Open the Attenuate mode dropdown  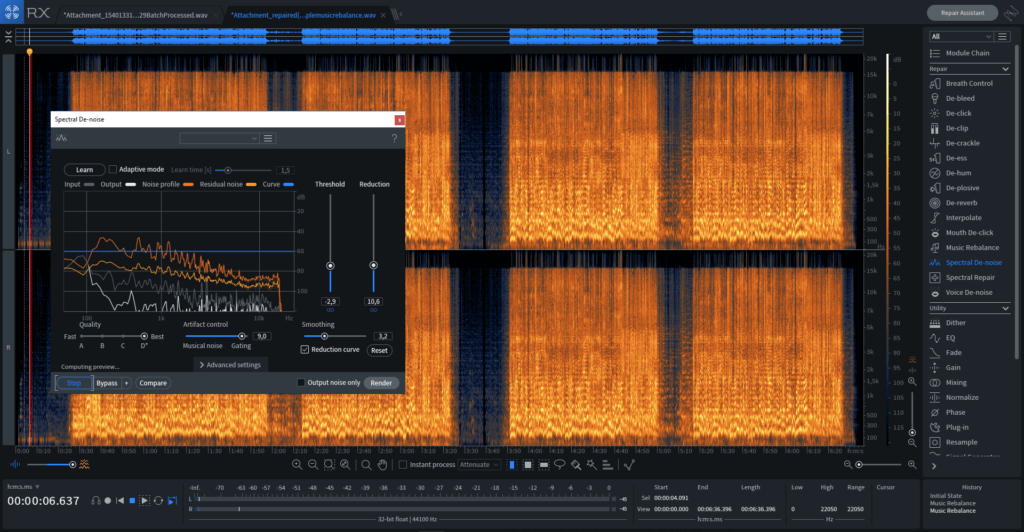pos(479,465)
